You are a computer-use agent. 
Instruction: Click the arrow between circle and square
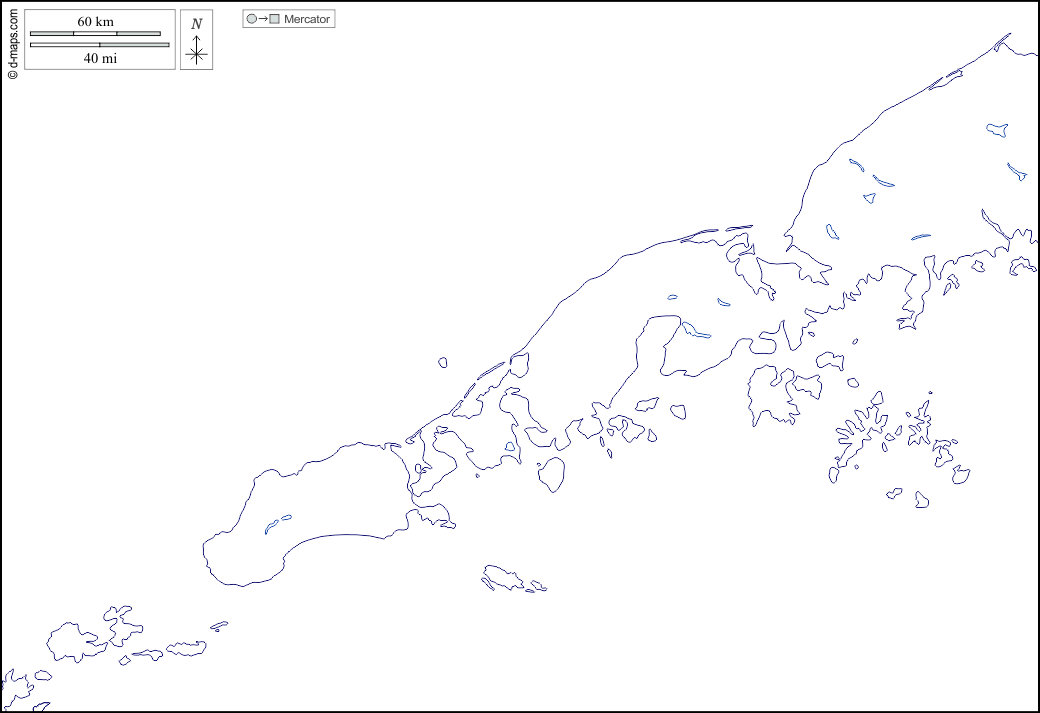pos(263,19)
